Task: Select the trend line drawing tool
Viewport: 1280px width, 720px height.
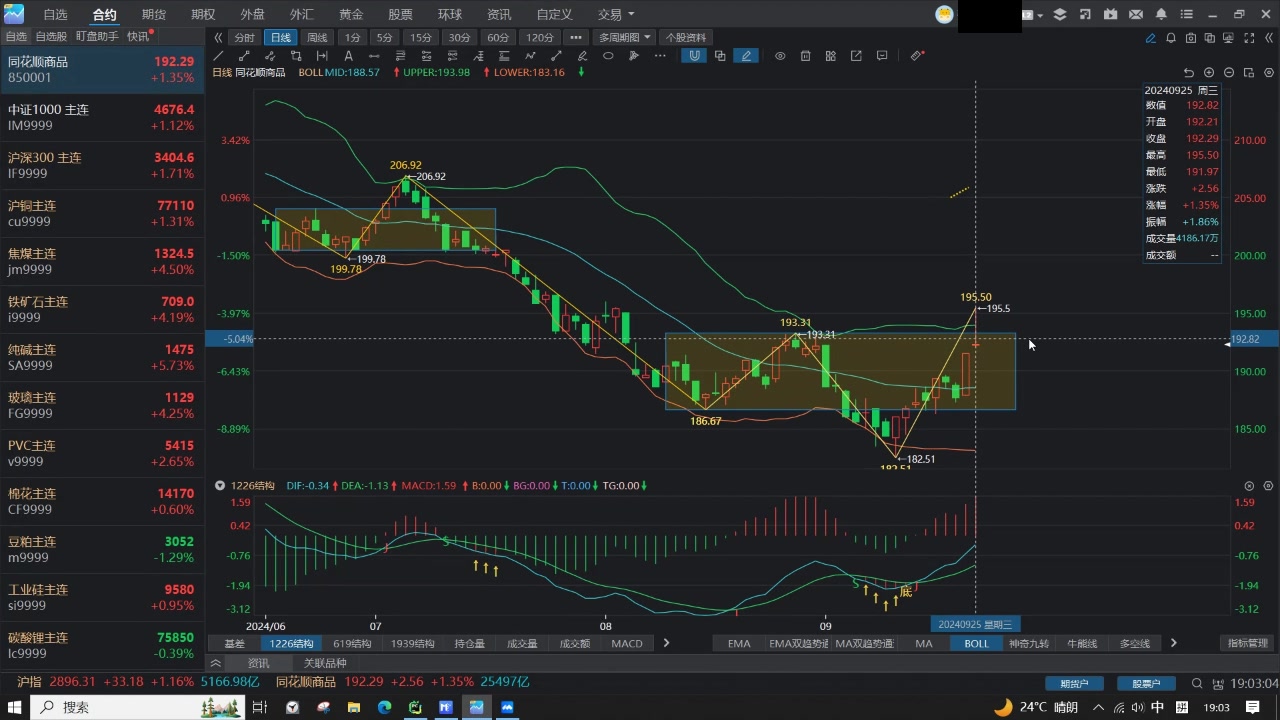Action: [219, 56]
